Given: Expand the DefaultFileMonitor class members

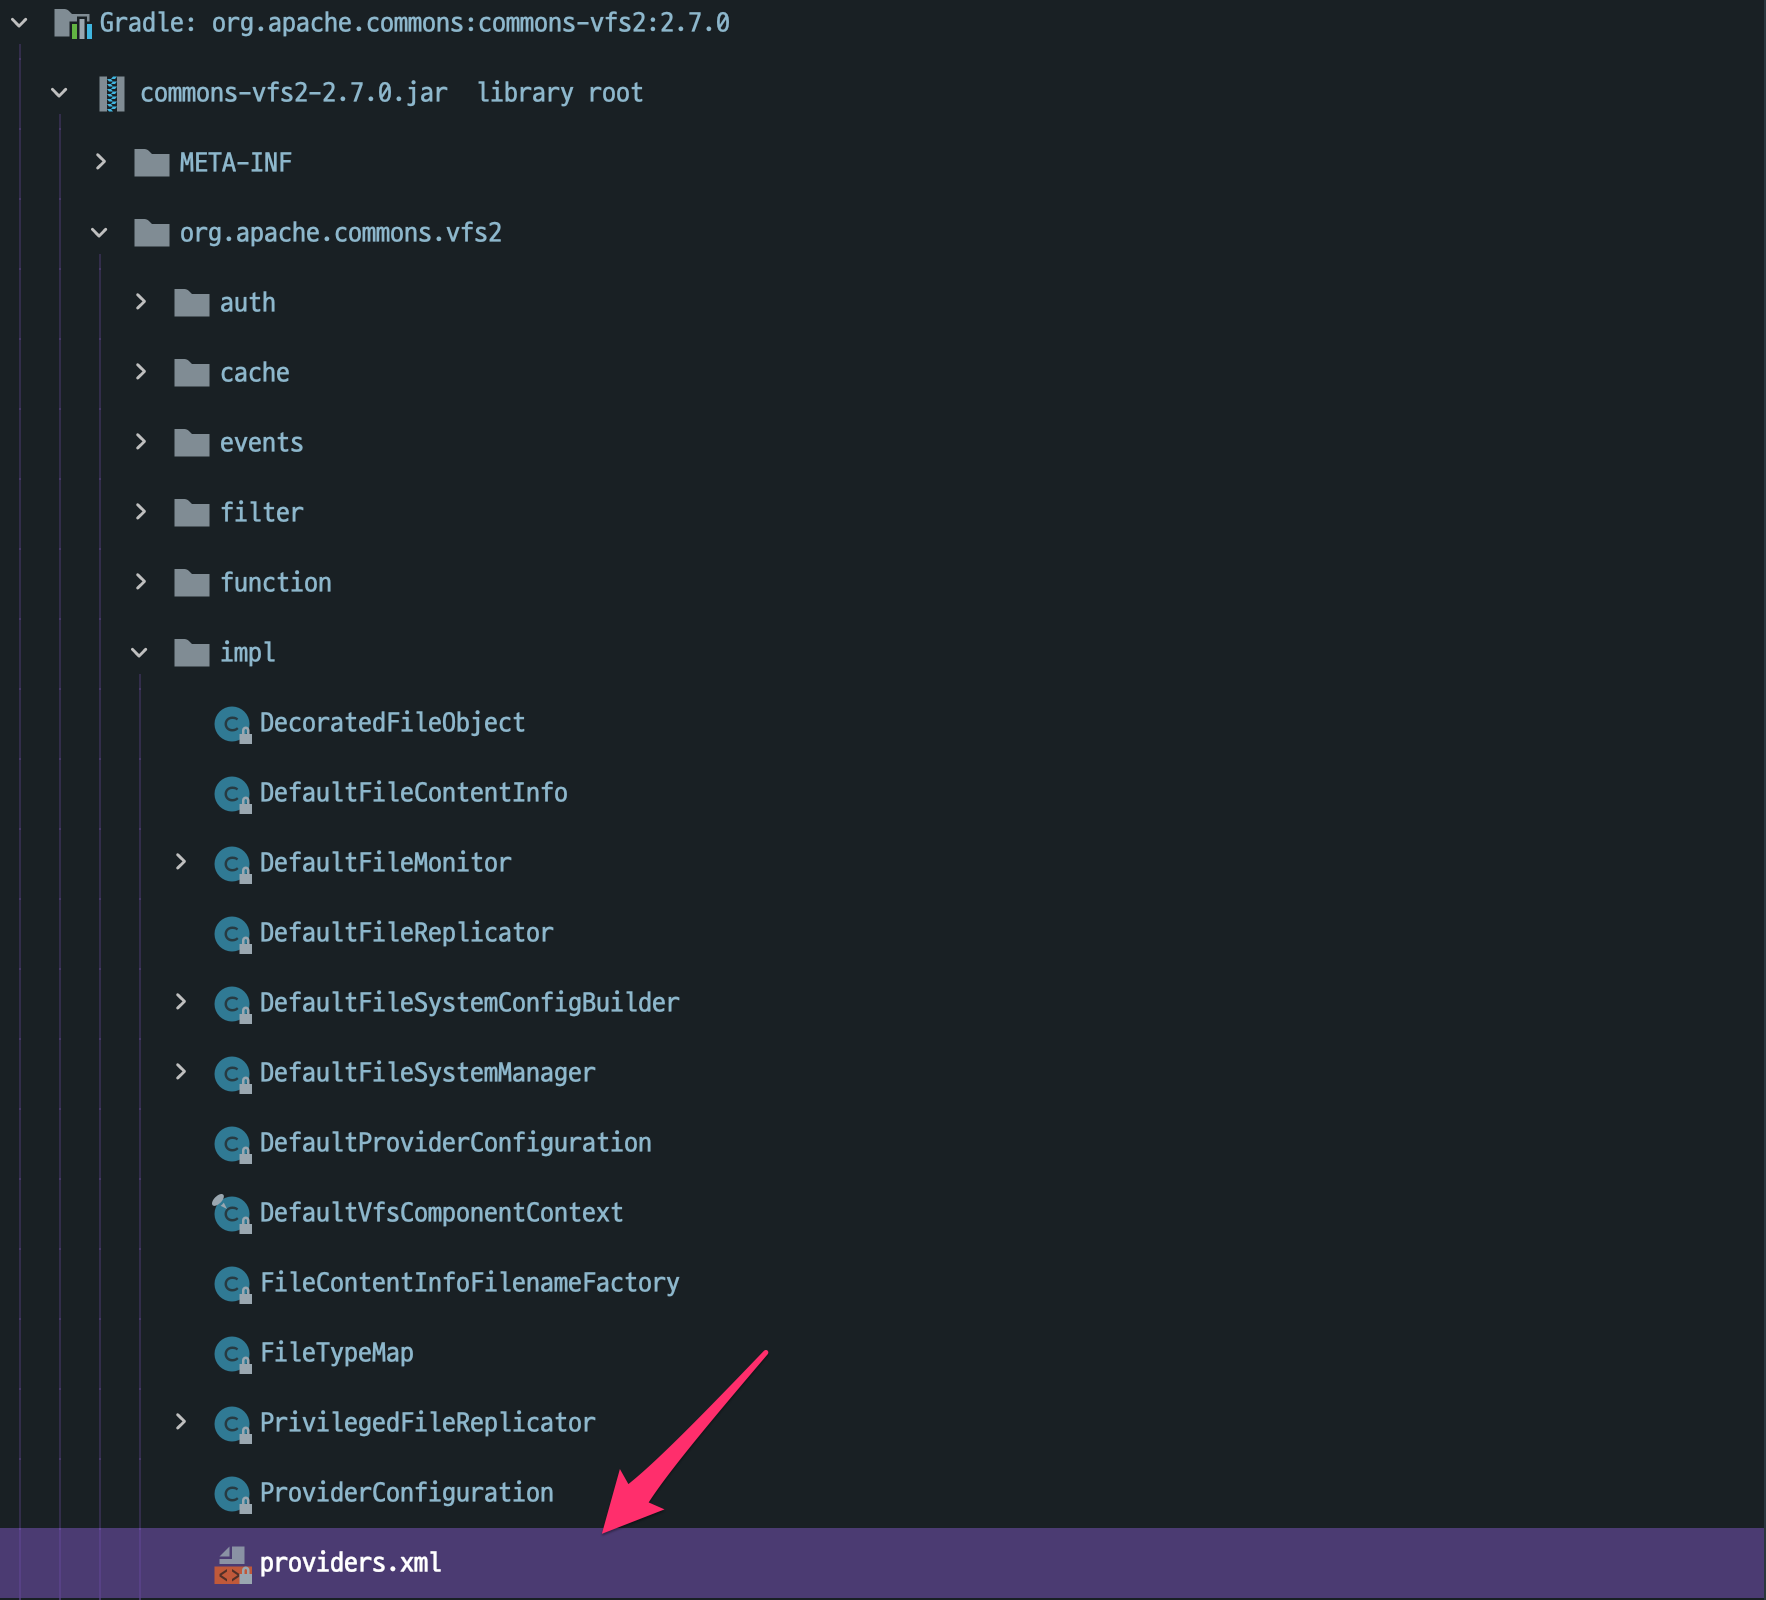Looking at the screenshot, I should 180,862.
